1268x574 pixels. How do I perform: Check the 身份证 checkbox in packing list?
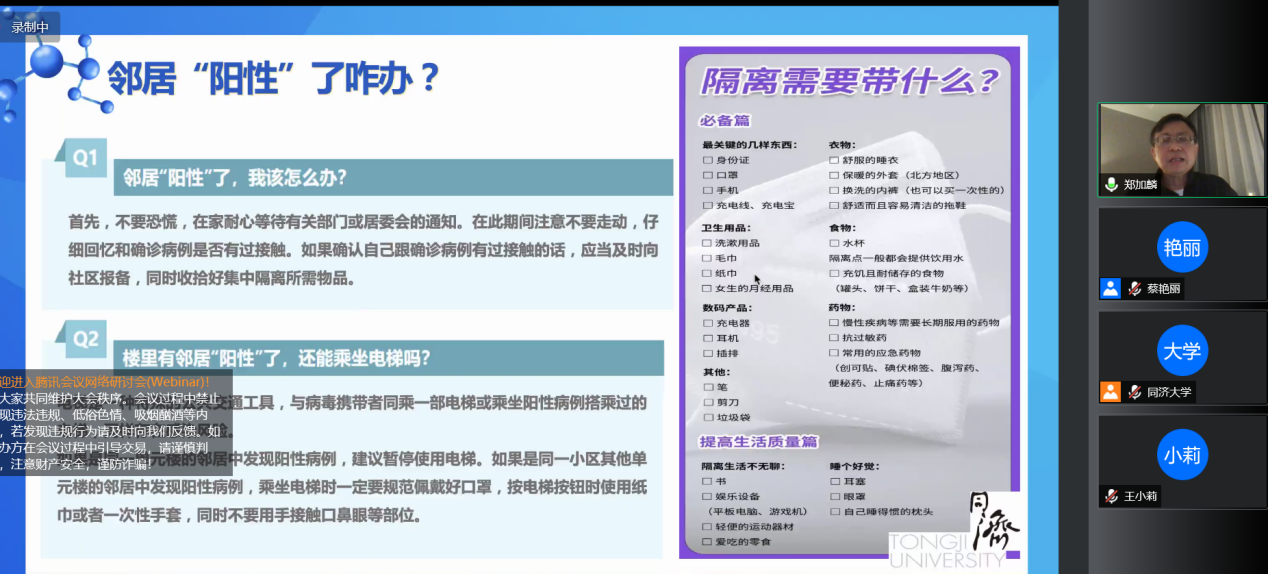click(x=708, y=160)
